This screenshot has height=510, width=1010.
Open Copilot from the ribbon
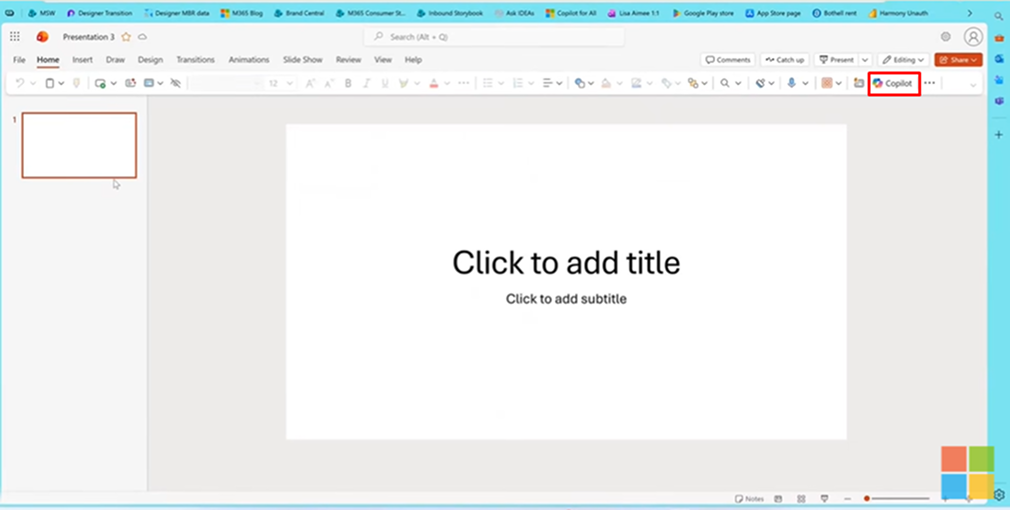[893, 84]
